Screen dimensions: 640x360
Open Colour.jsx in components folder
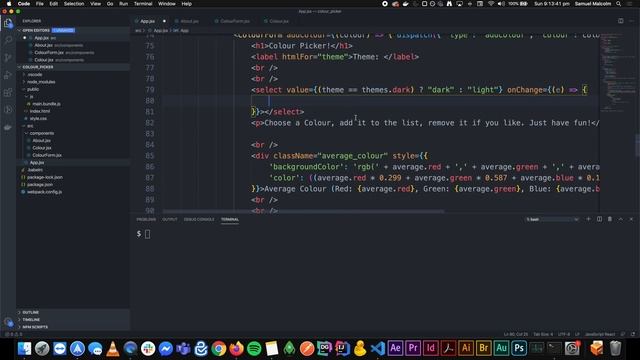pos(42,148)
